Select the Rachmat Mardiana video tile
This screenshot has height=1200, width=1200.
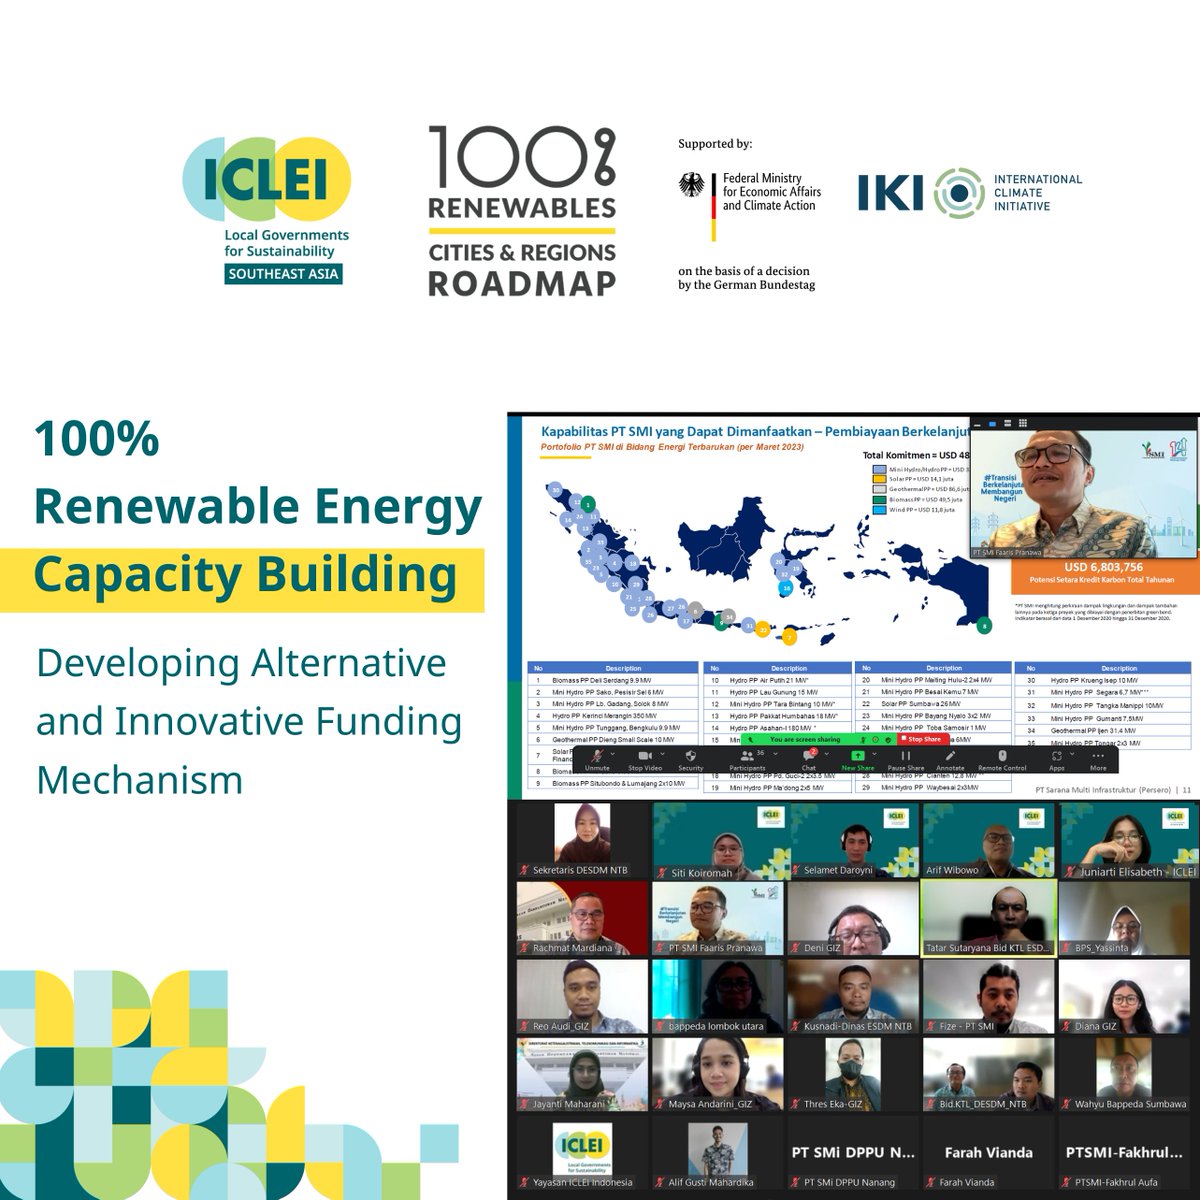(581, 918)
